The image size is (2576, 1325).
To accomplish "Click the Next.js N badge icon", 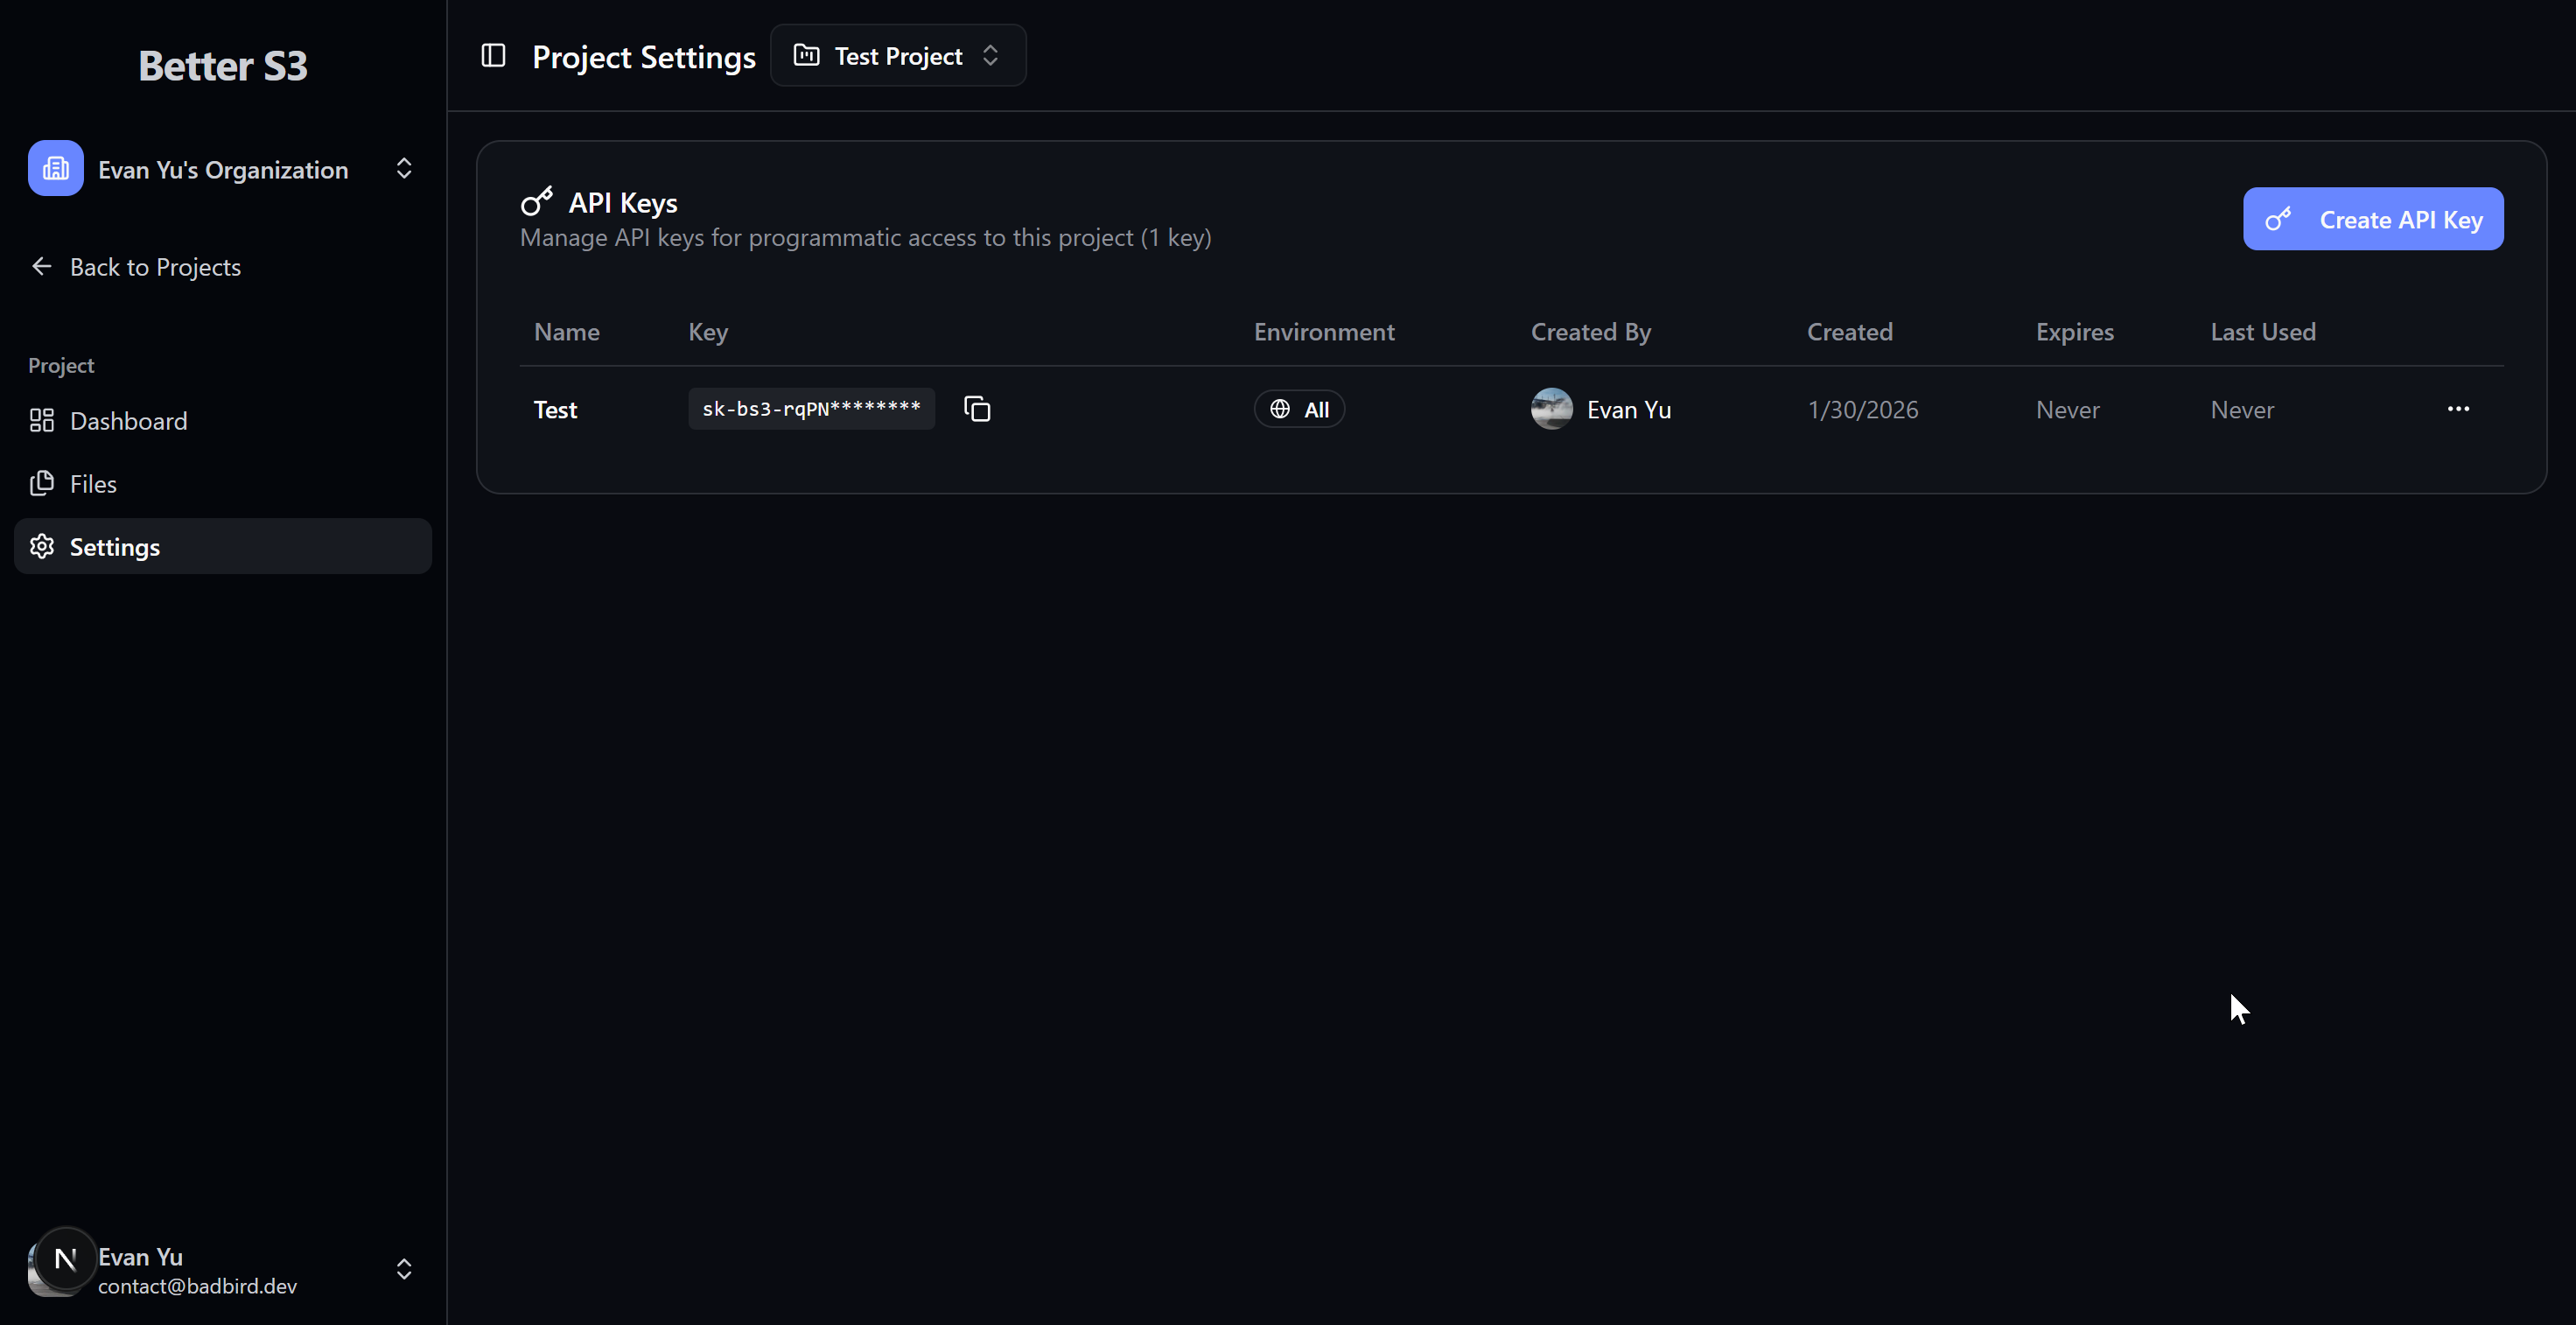I will click(66, 1258).
